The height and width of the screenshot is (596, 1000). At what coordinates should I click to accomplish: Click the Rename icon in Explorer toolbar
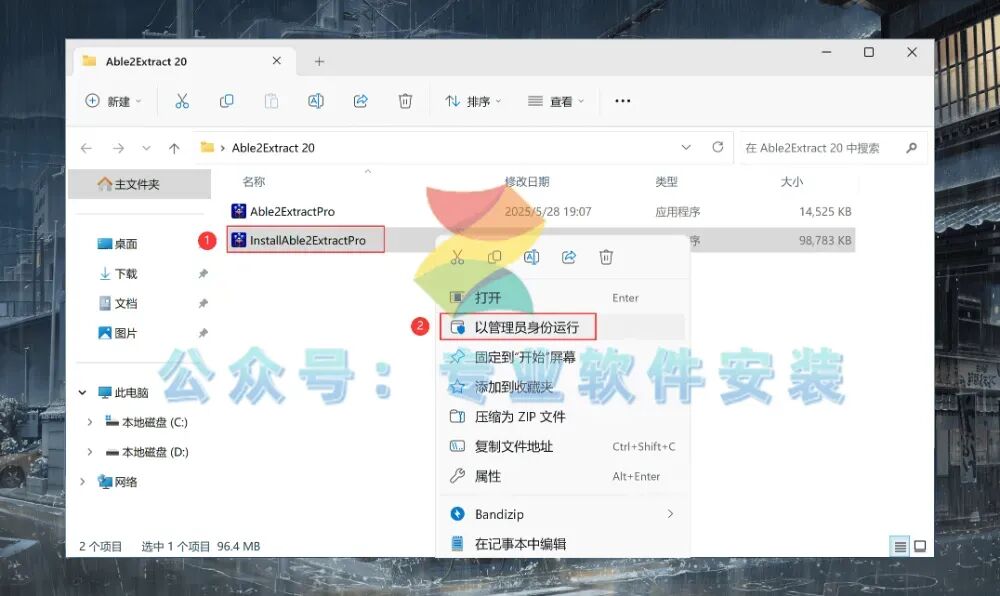point(316,101)
